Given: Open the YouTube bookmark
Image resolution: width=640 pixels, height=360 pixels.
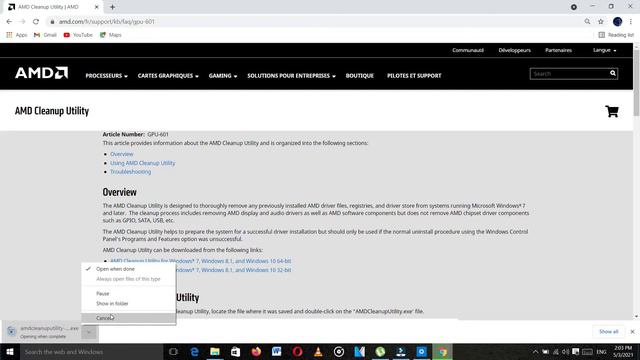Looking at the screenshot, I should (x=78, y=35).
